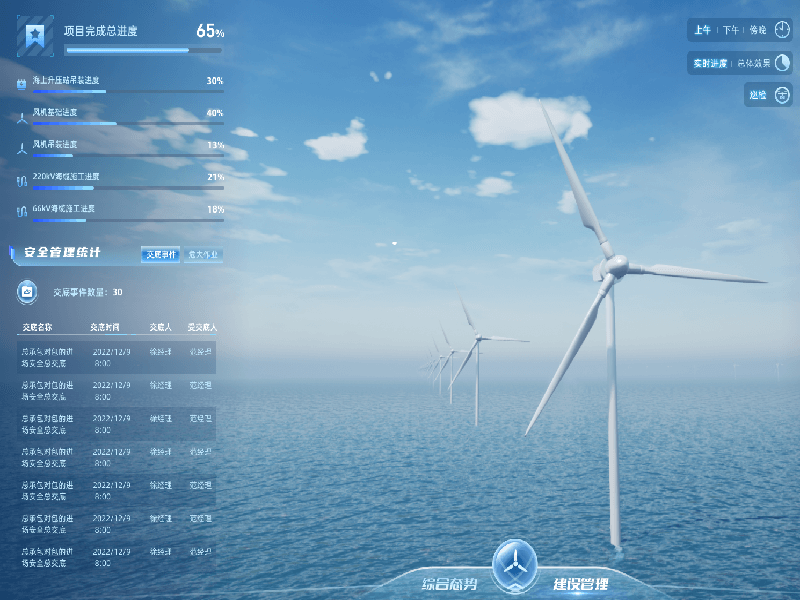
Task: Click the 巡检 button
Action: [757, 95]
